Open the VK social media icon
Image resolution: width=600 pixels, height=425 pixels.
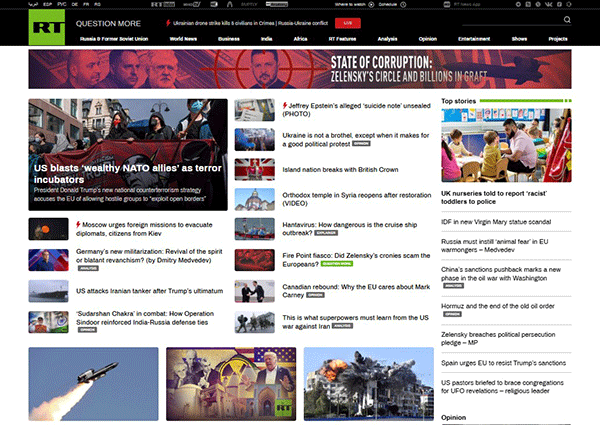tap(548, 4)
